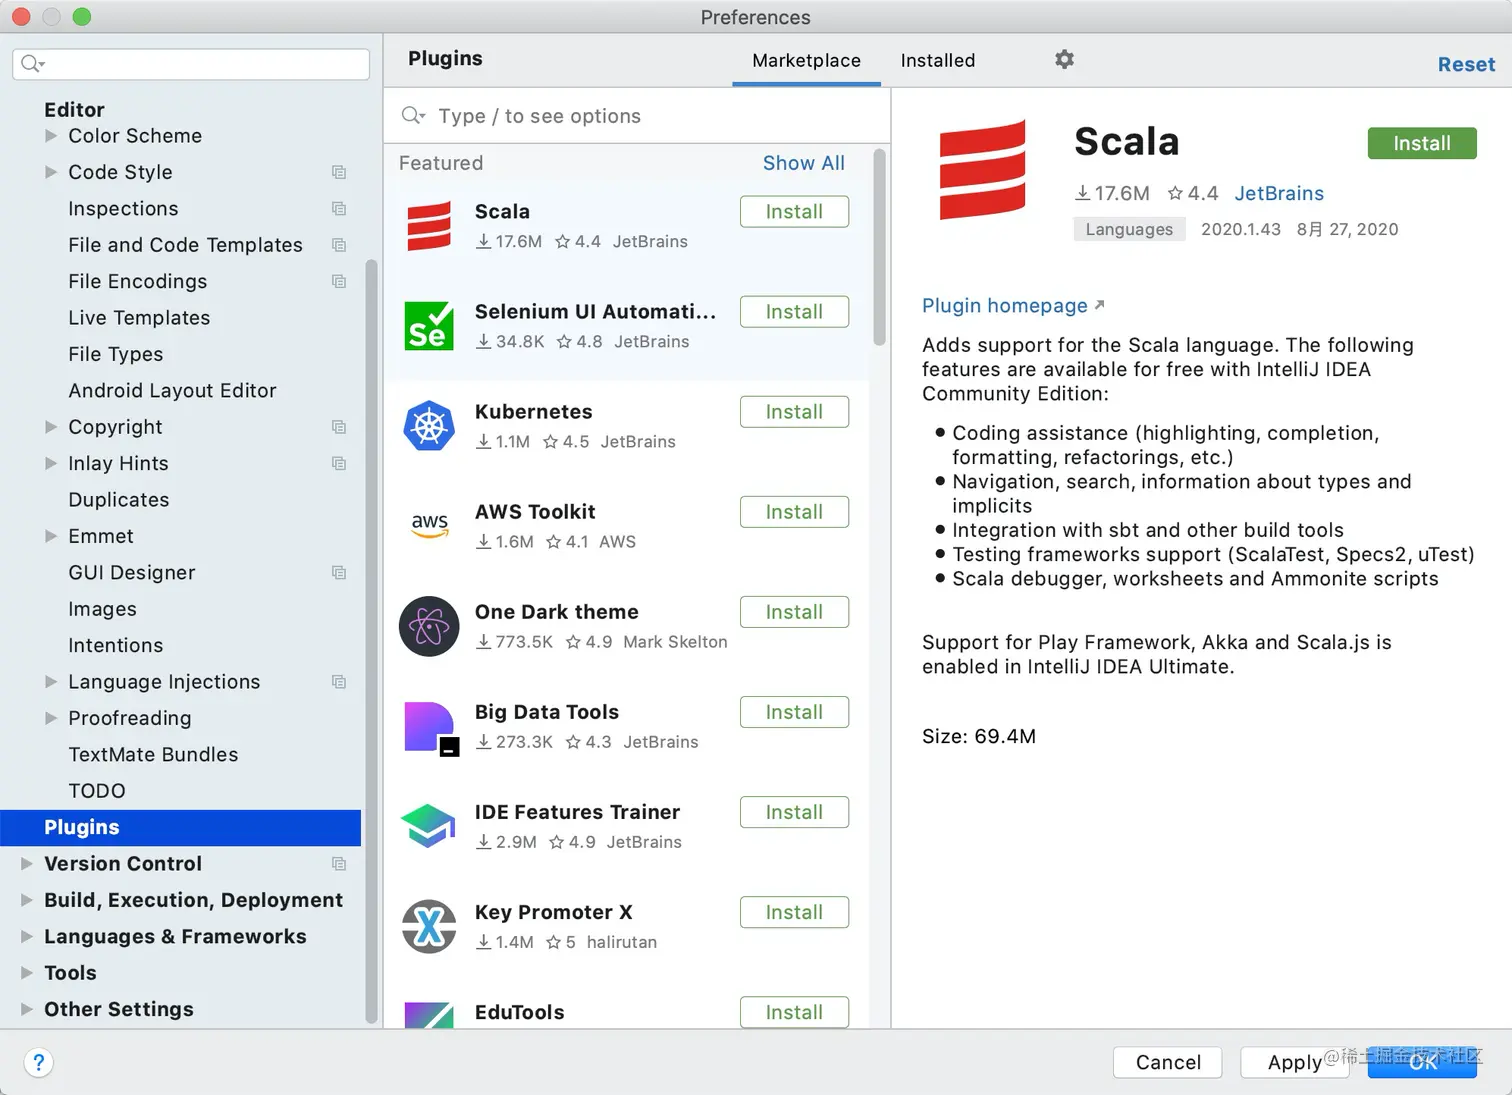1512x1095 pixels.
Task: Click the search magnifier in settings search box
Action: [x=32, y=64]
